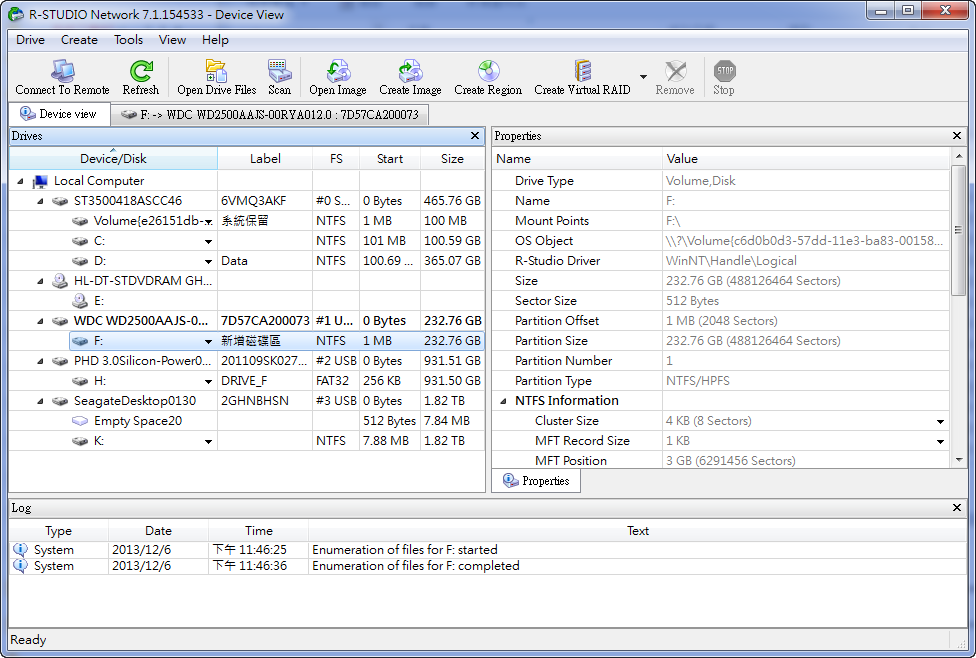Click the SeagateDesktop0130 disk icon
Screen dimensions: 976x658
60,401
